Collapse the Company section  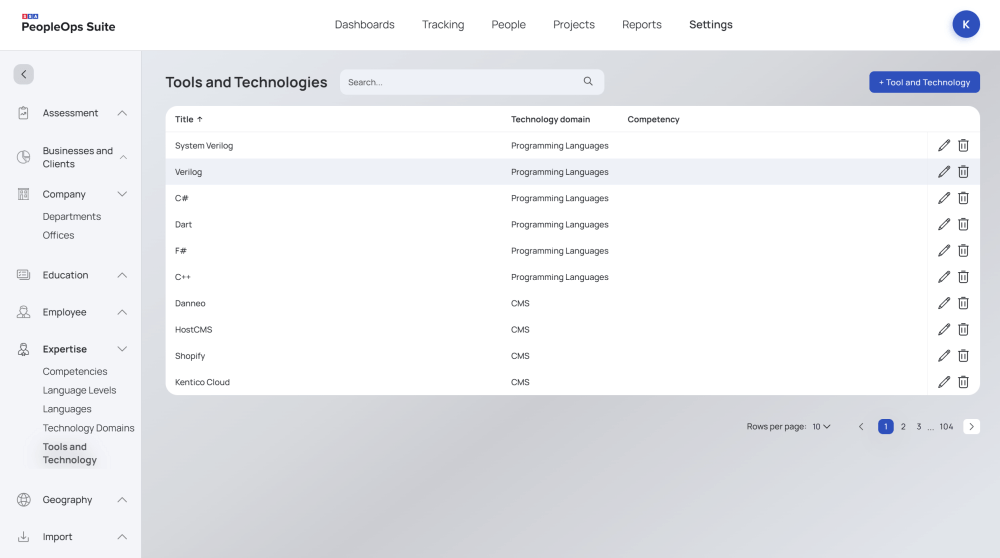point(122,194)
